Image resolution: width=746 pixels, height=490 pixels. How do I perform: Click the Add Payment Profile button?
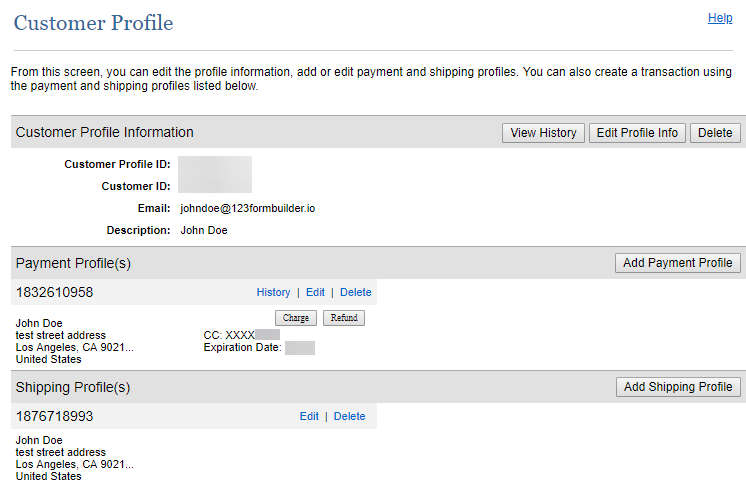click(x=678, y=263)
